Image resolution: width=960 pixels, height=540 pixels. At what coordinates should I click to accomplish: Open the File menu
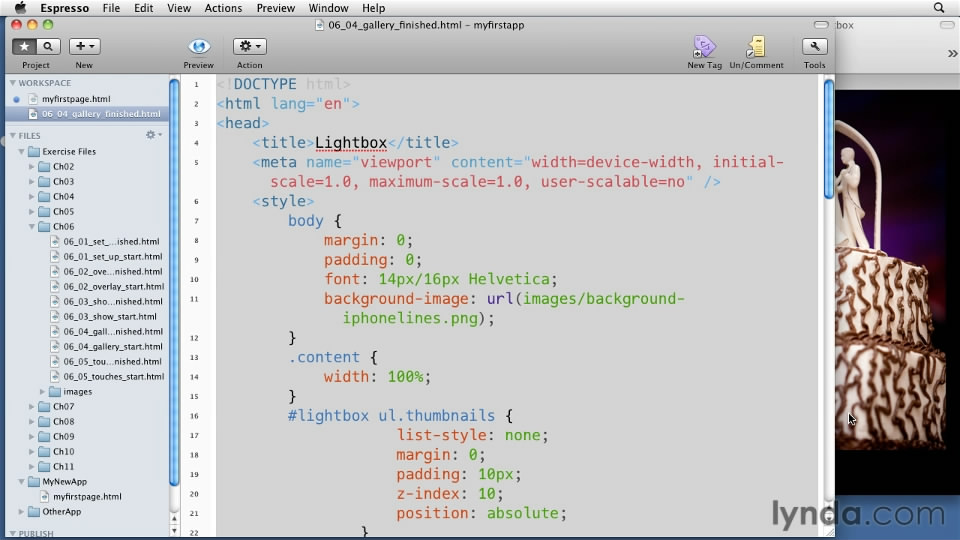[x=111, y=8]
